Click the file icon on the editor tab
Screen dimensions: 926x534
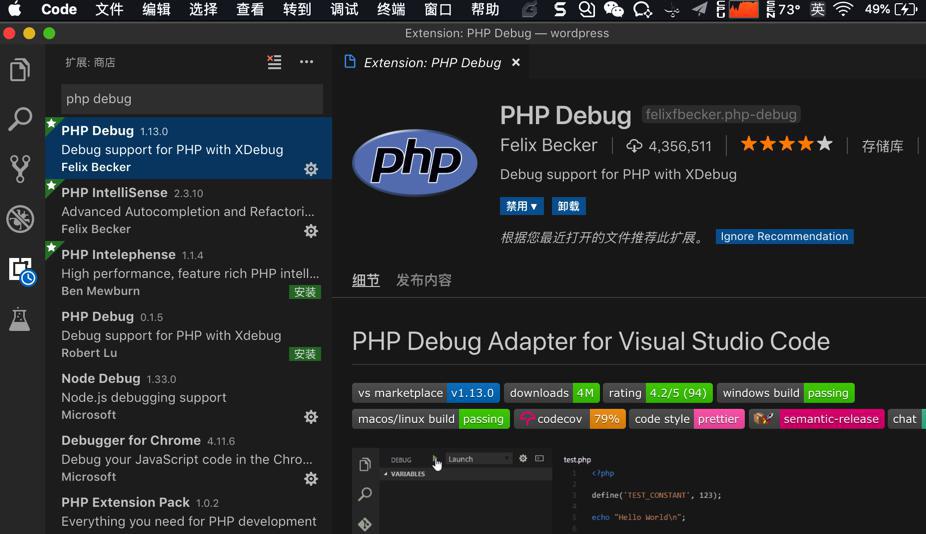pyautogui.click(x=350, y=62)
